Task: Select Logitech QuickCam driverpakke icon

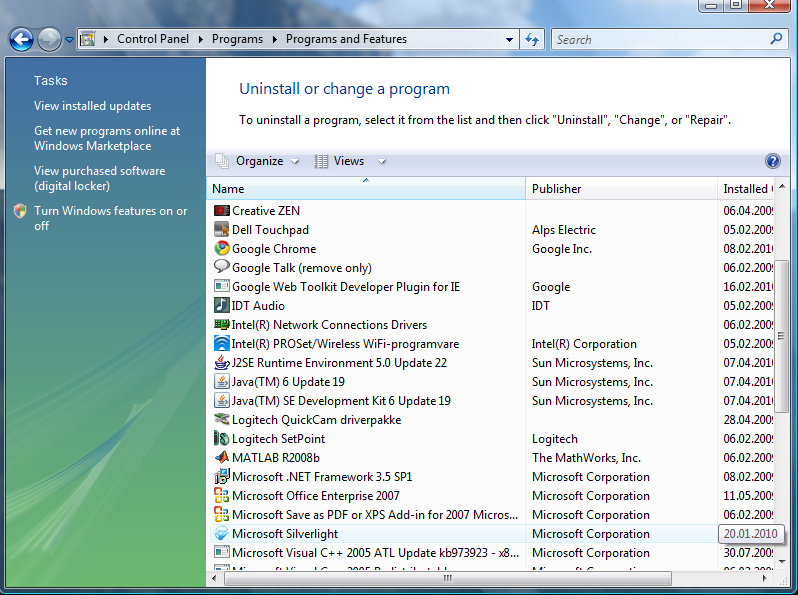Action: point(221,419)
